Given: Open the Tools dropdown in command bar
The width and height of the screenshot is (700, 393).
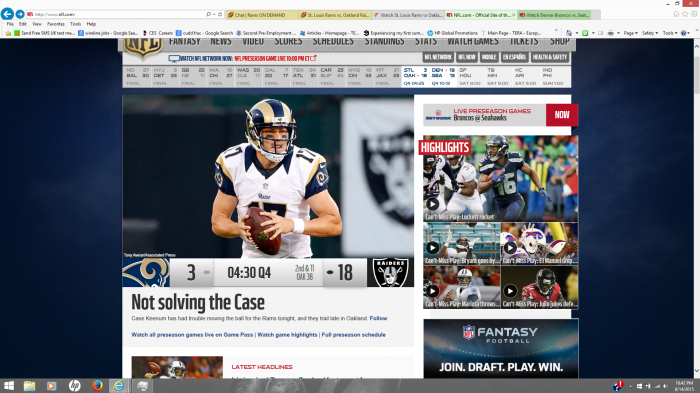Looking at the screenshot, I should [670, 33].
